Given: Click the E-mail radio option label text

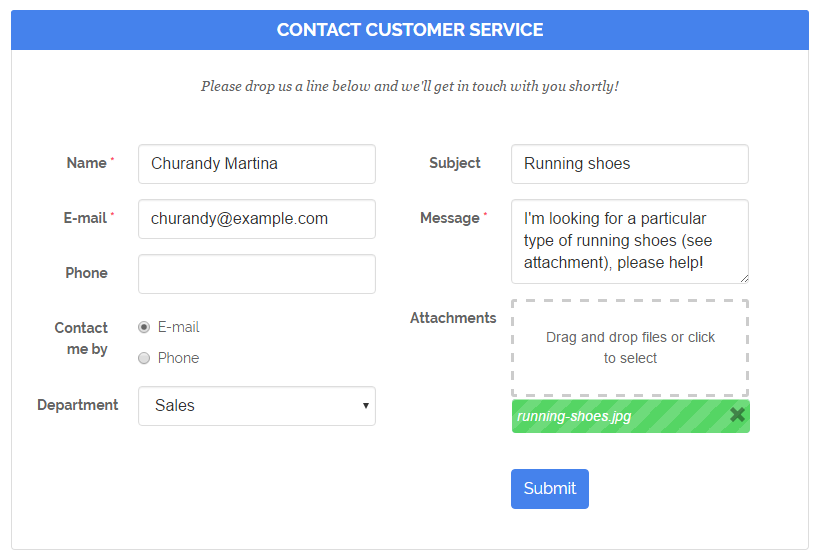Looking at the screenshot, I should tap(179, 327).
